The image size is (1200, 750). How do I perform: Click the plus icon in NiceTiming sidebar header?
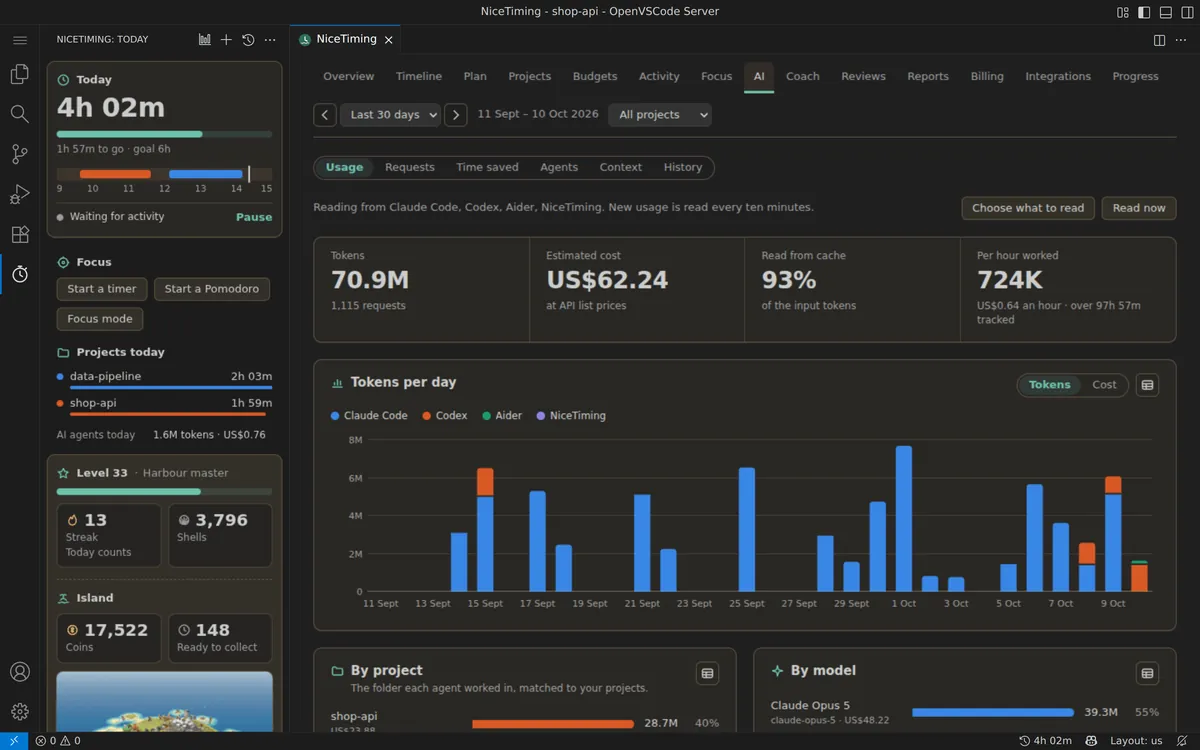click(x=226, y=40)
